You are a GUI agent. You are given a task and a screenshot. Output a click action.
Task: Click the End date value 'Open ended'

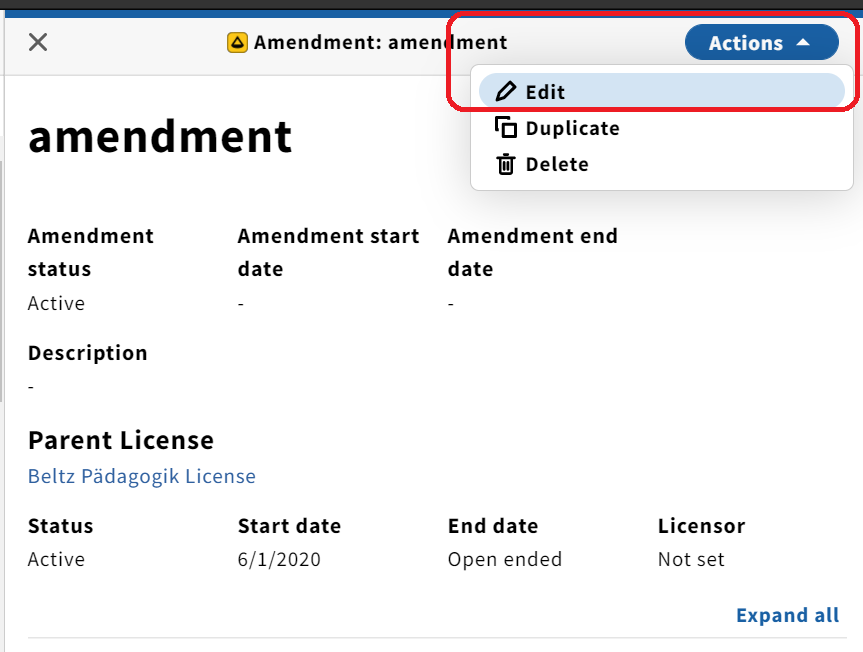505,560
